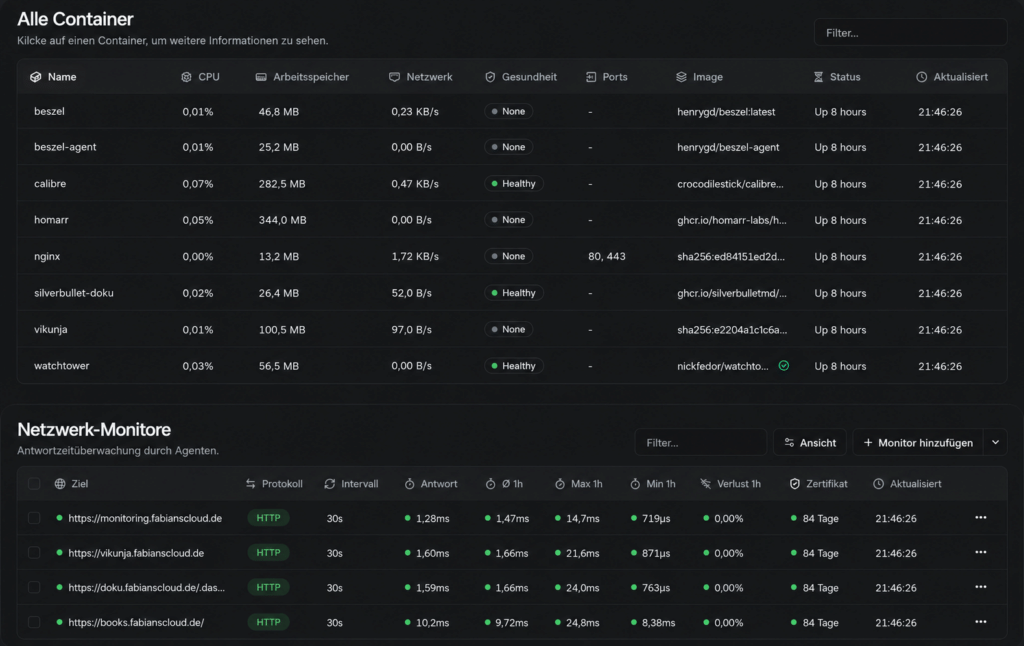Image resolution: width=1024 pixels, height=646 pixels.
Task: Sort monitors by the Verlust 1h column
Action: point(731,484)
